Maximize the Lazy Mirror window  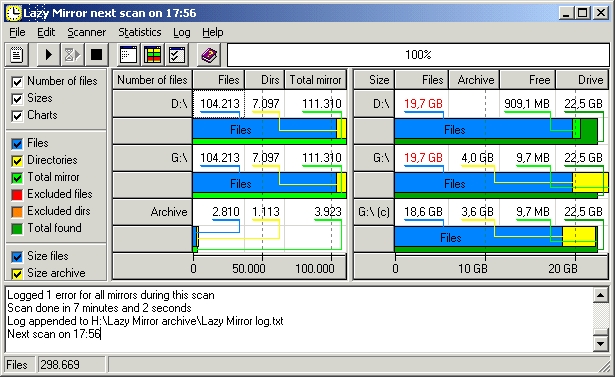(583, 13)
